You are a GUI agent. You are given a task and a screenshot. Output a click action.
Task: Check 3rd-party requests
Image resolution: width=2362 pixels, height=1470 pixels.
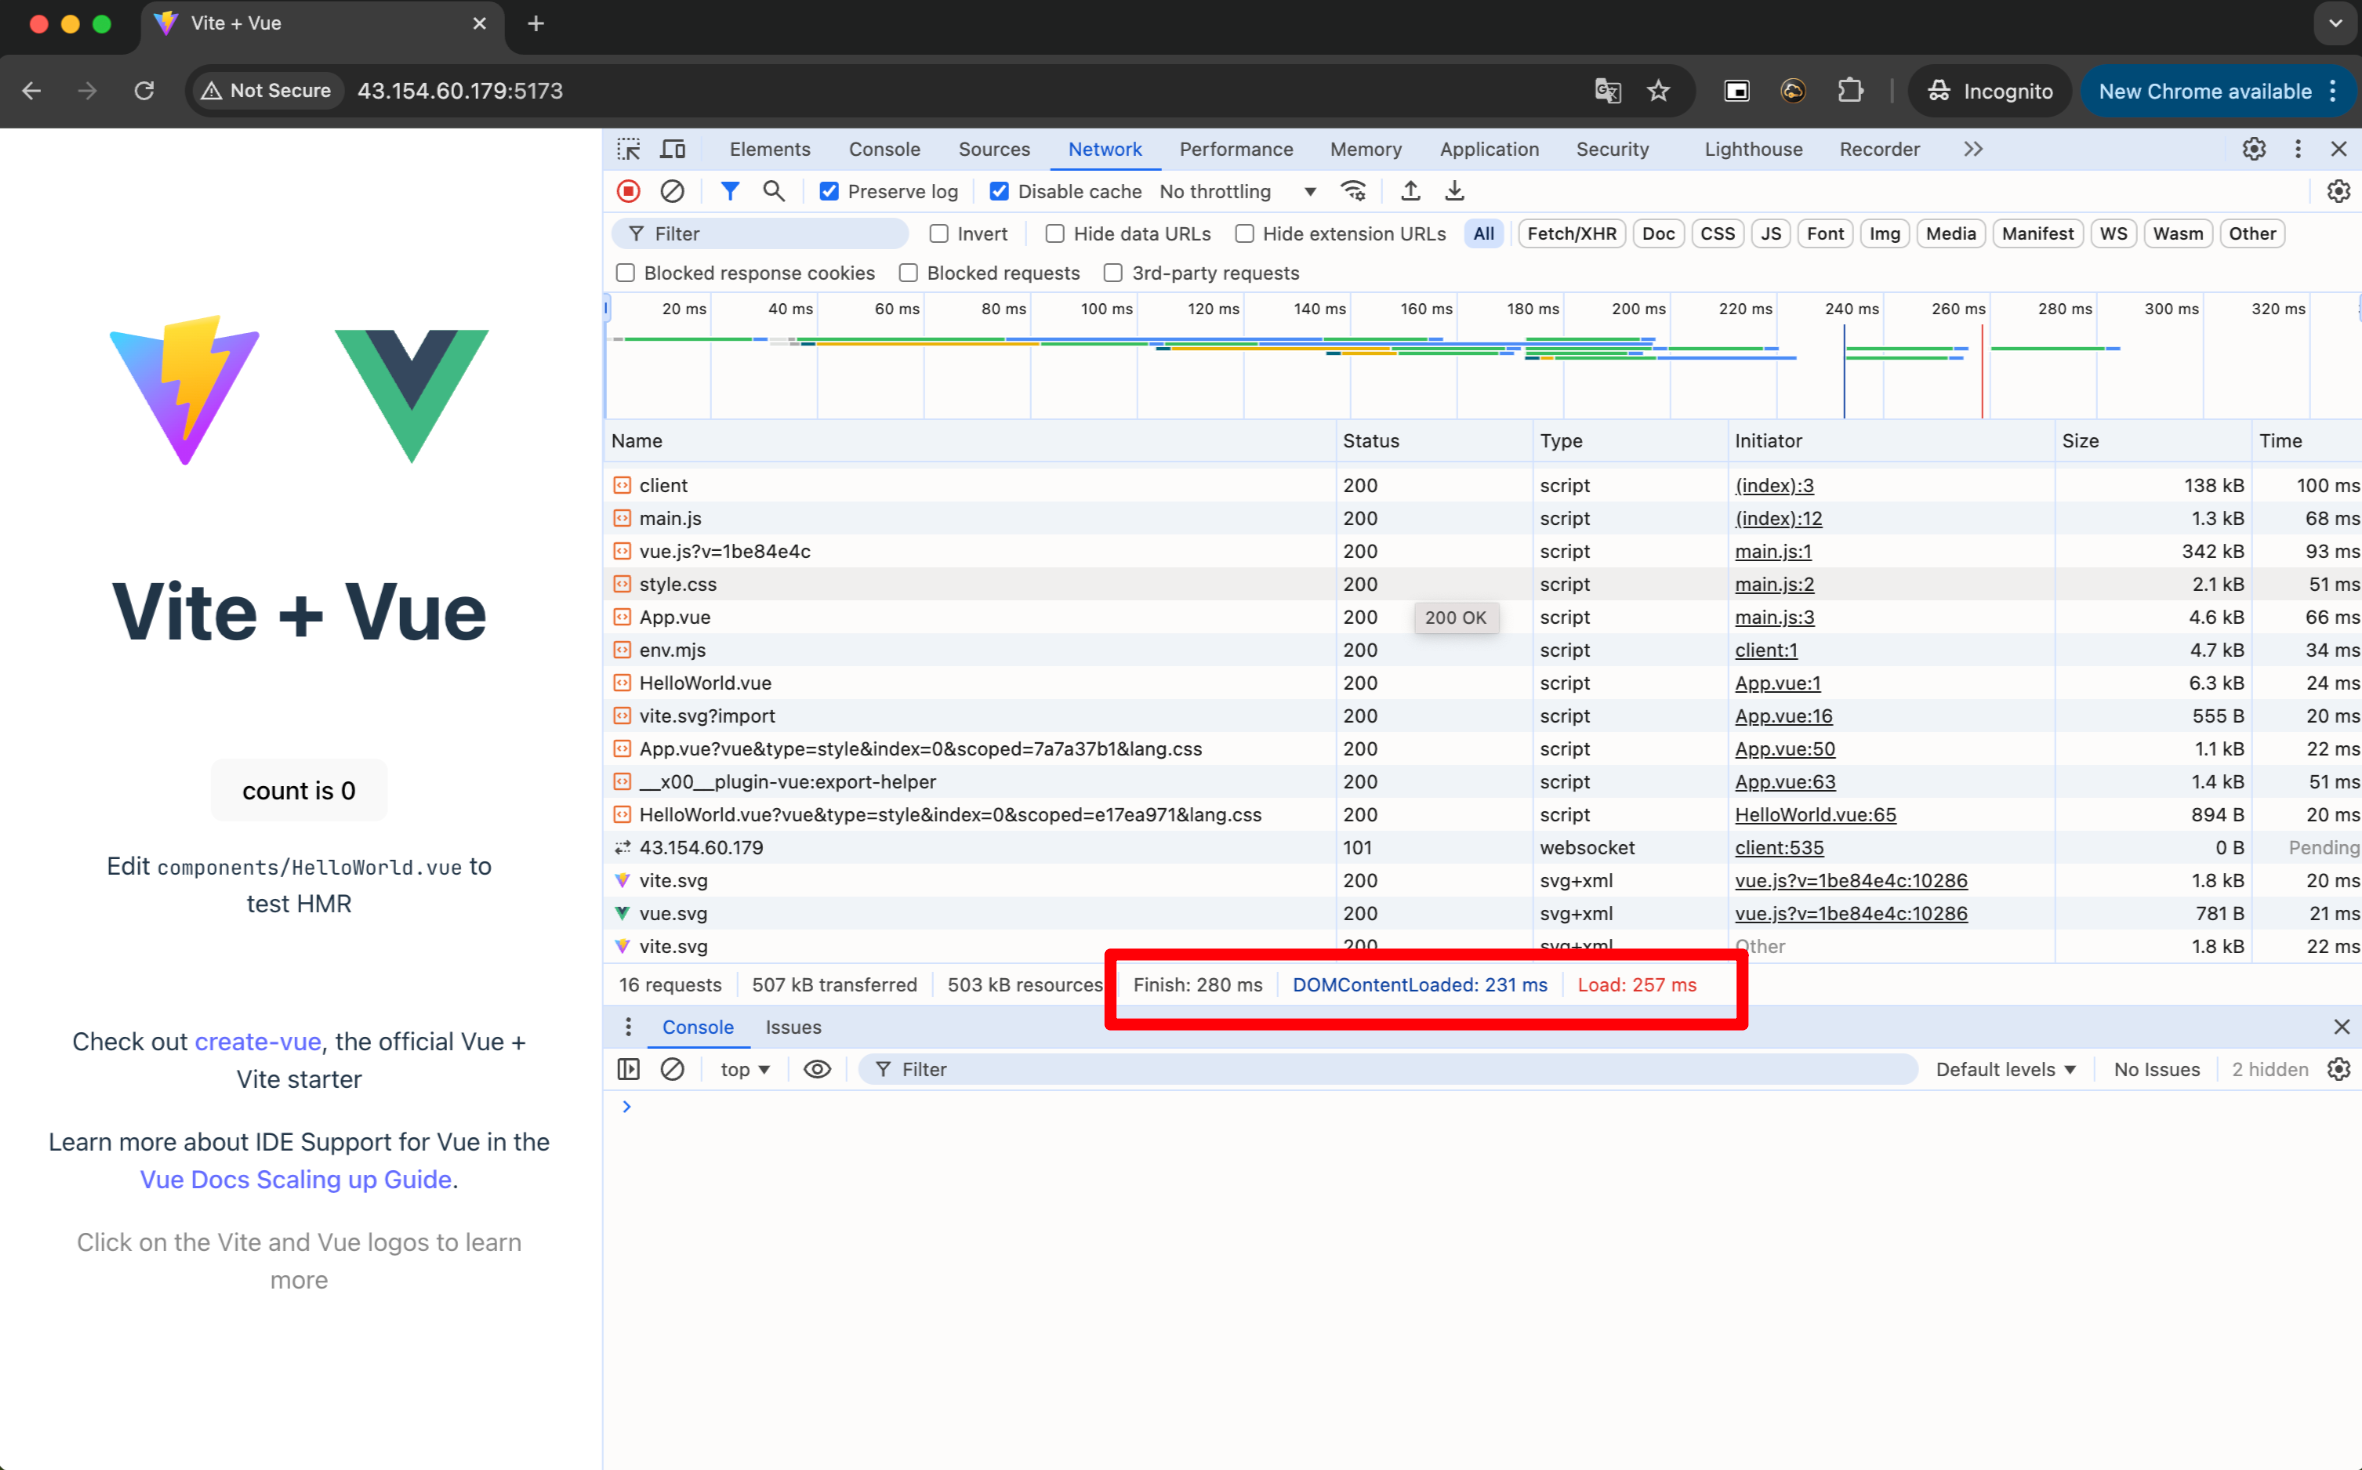coord(1113,273)
